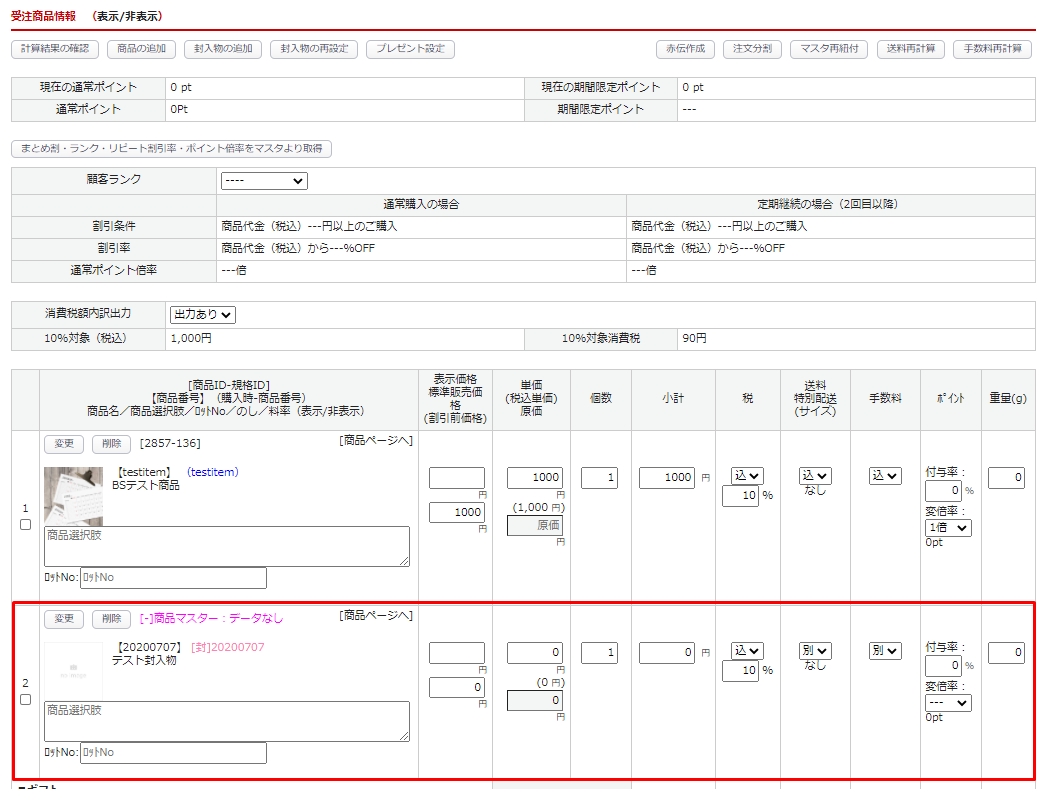Open the 顧客ランク dropdown
1043x789 pixels.
(x=264, y=181)
